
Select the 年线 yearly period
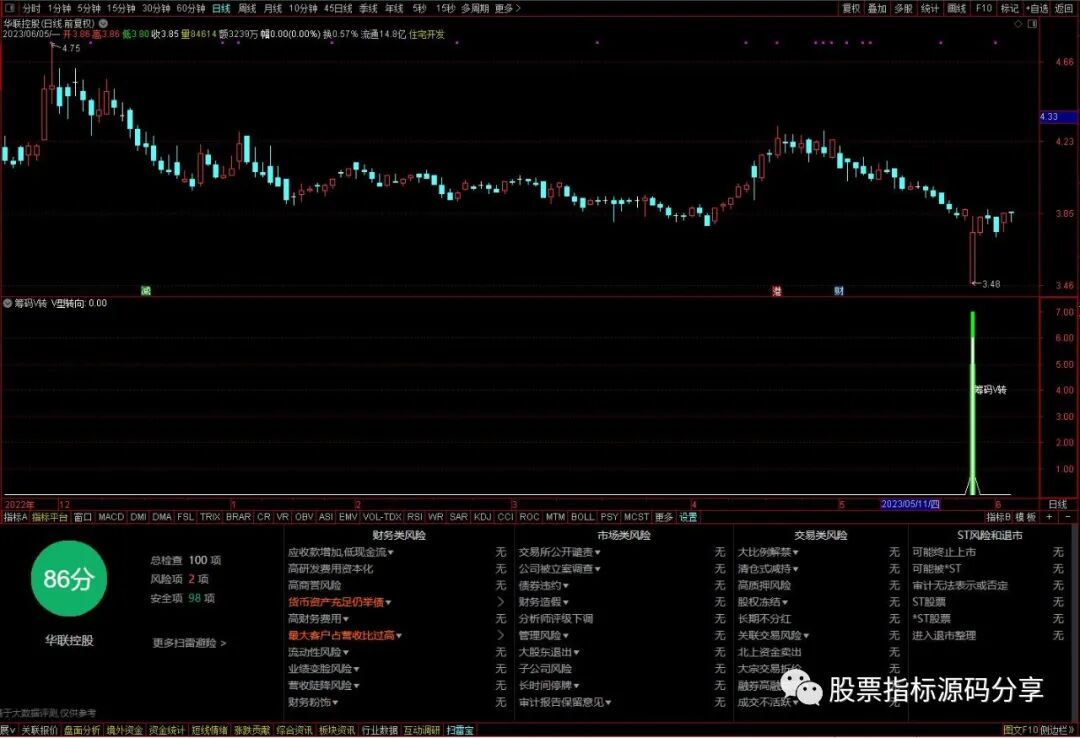394,8
